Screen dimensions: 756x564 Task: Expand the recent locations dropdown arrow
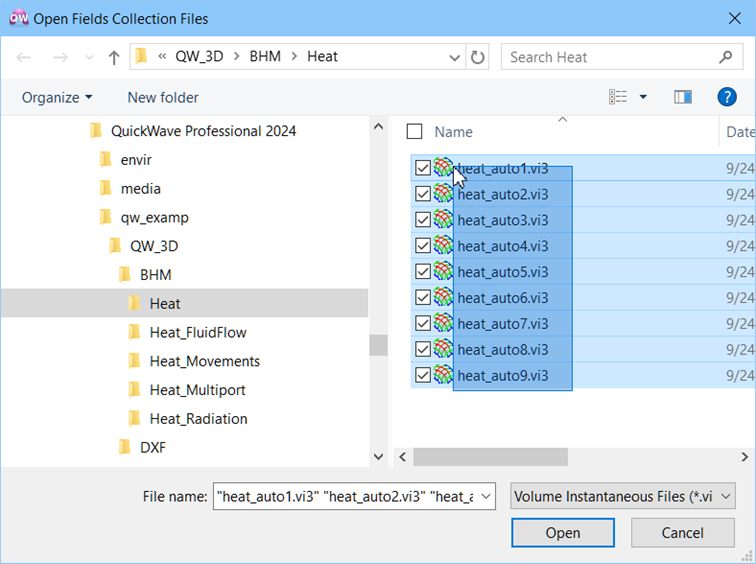click(x=89, y=57)
